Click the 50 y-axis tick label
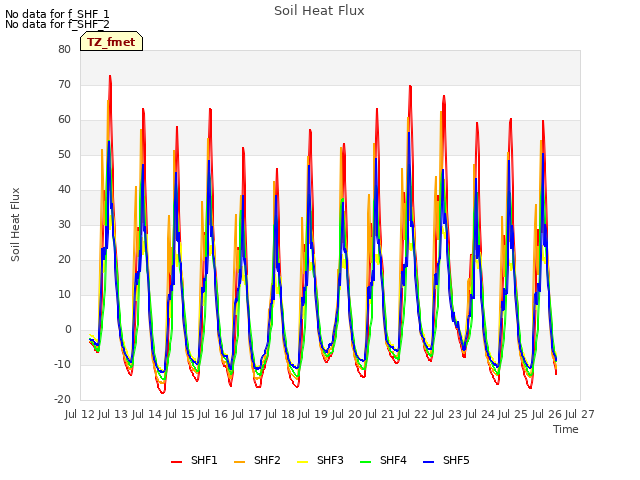This screenshot has height=480, width=640. click(64, 155)
